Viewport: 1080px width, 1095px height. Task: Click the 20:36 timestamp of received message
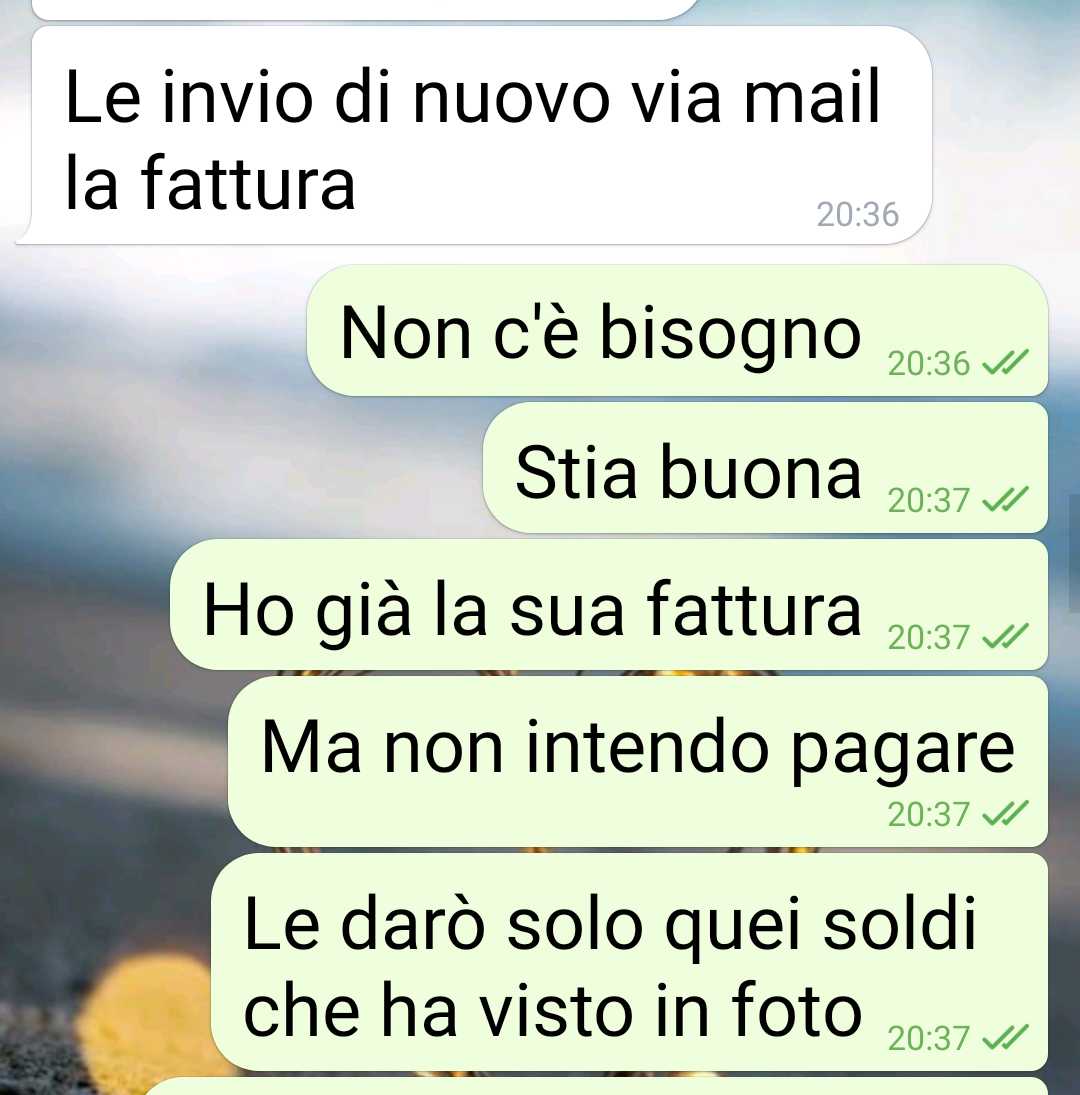857,214
